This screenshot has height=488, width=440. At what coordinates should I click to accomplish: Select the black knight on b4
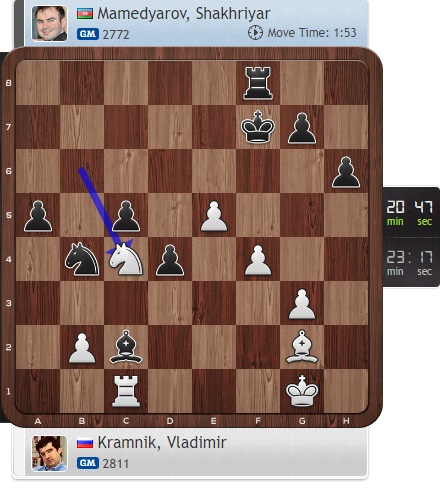point(82,259)
